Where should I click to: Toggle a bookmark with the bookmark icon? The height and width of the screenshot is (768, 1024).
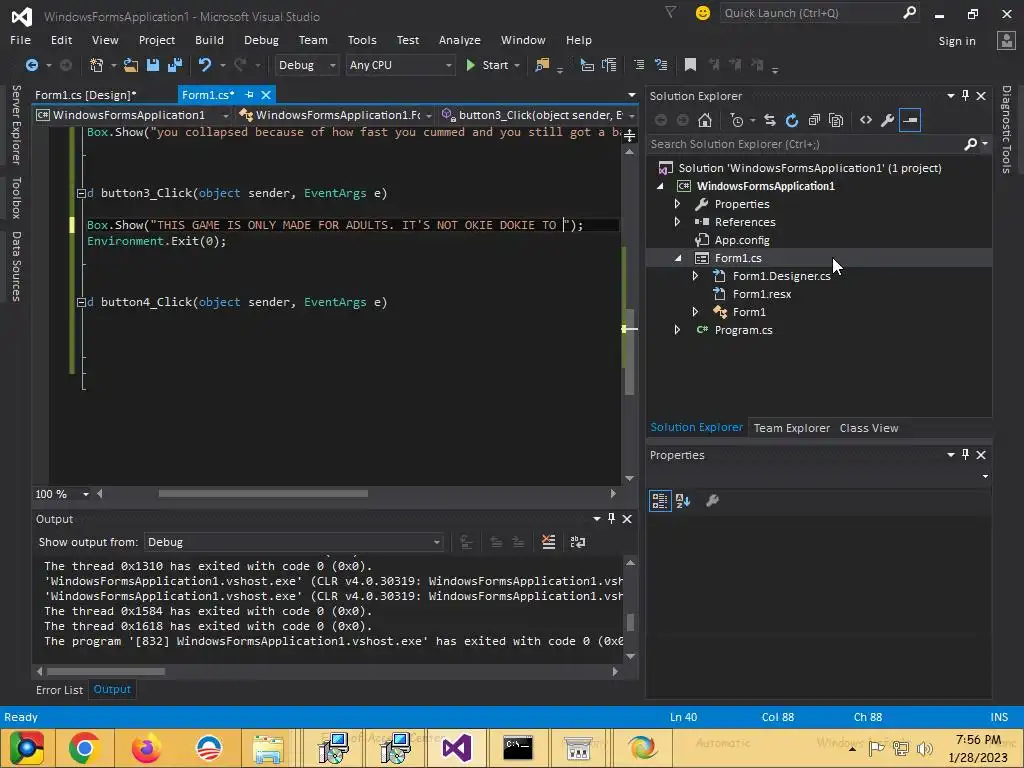point(690,65)
